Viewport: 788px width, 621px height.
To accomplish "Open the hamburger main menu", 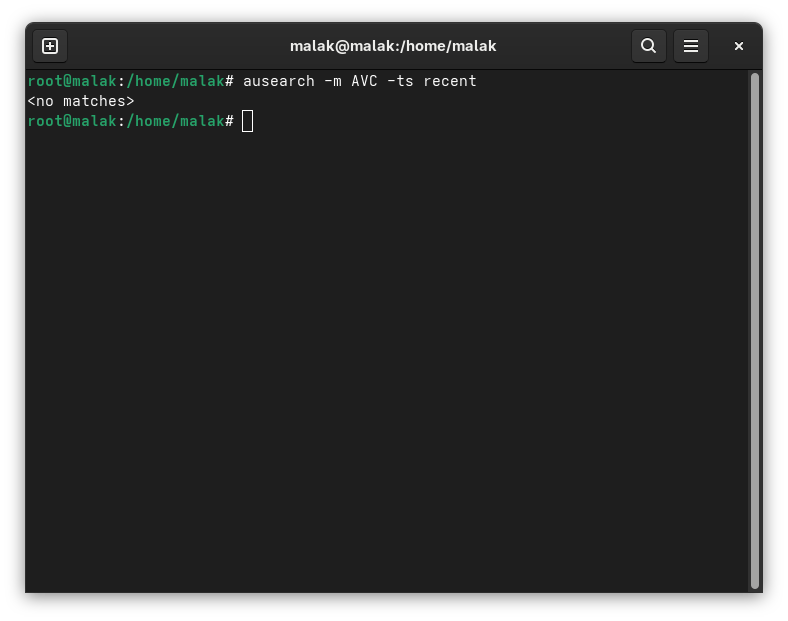I will coord(690,46).
